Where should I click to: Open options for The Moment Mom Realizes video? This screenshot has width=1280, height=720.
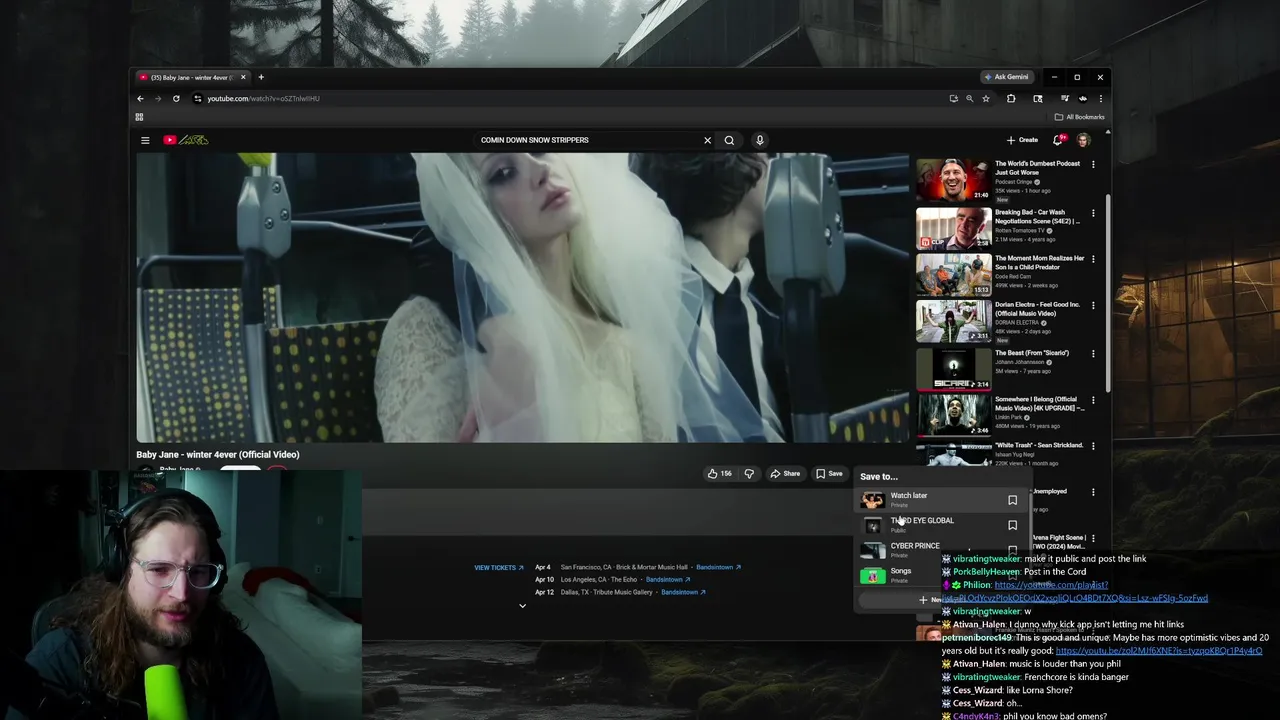point(1093,259)
